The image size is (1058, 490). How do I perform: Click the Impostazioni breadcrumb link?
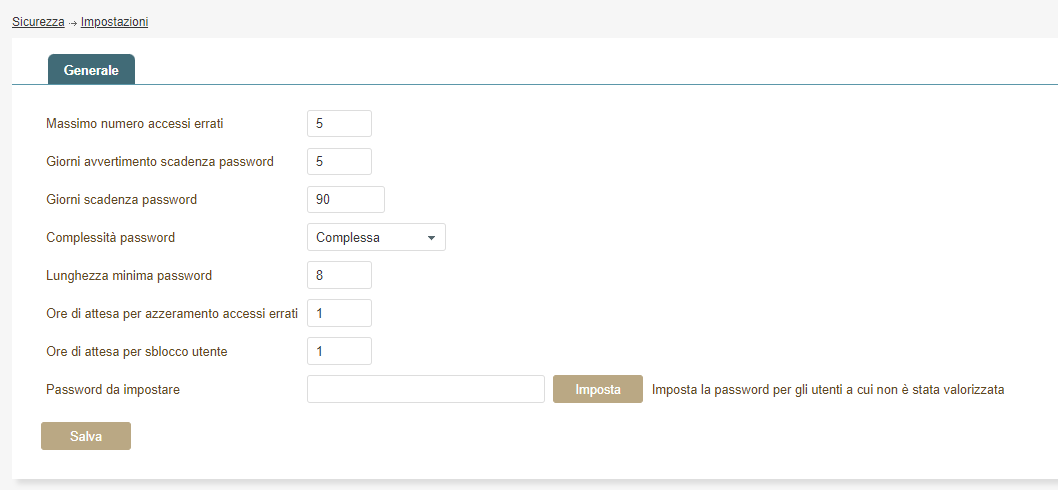point(114,21)
